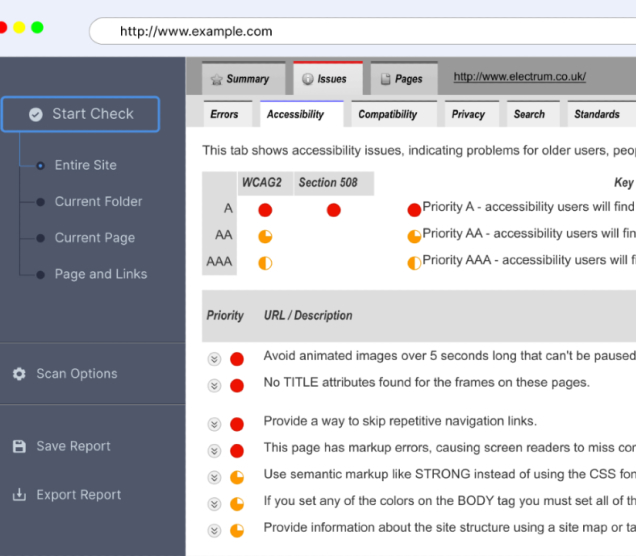Expand the BODY tag colors issue row

click(214, 504)
